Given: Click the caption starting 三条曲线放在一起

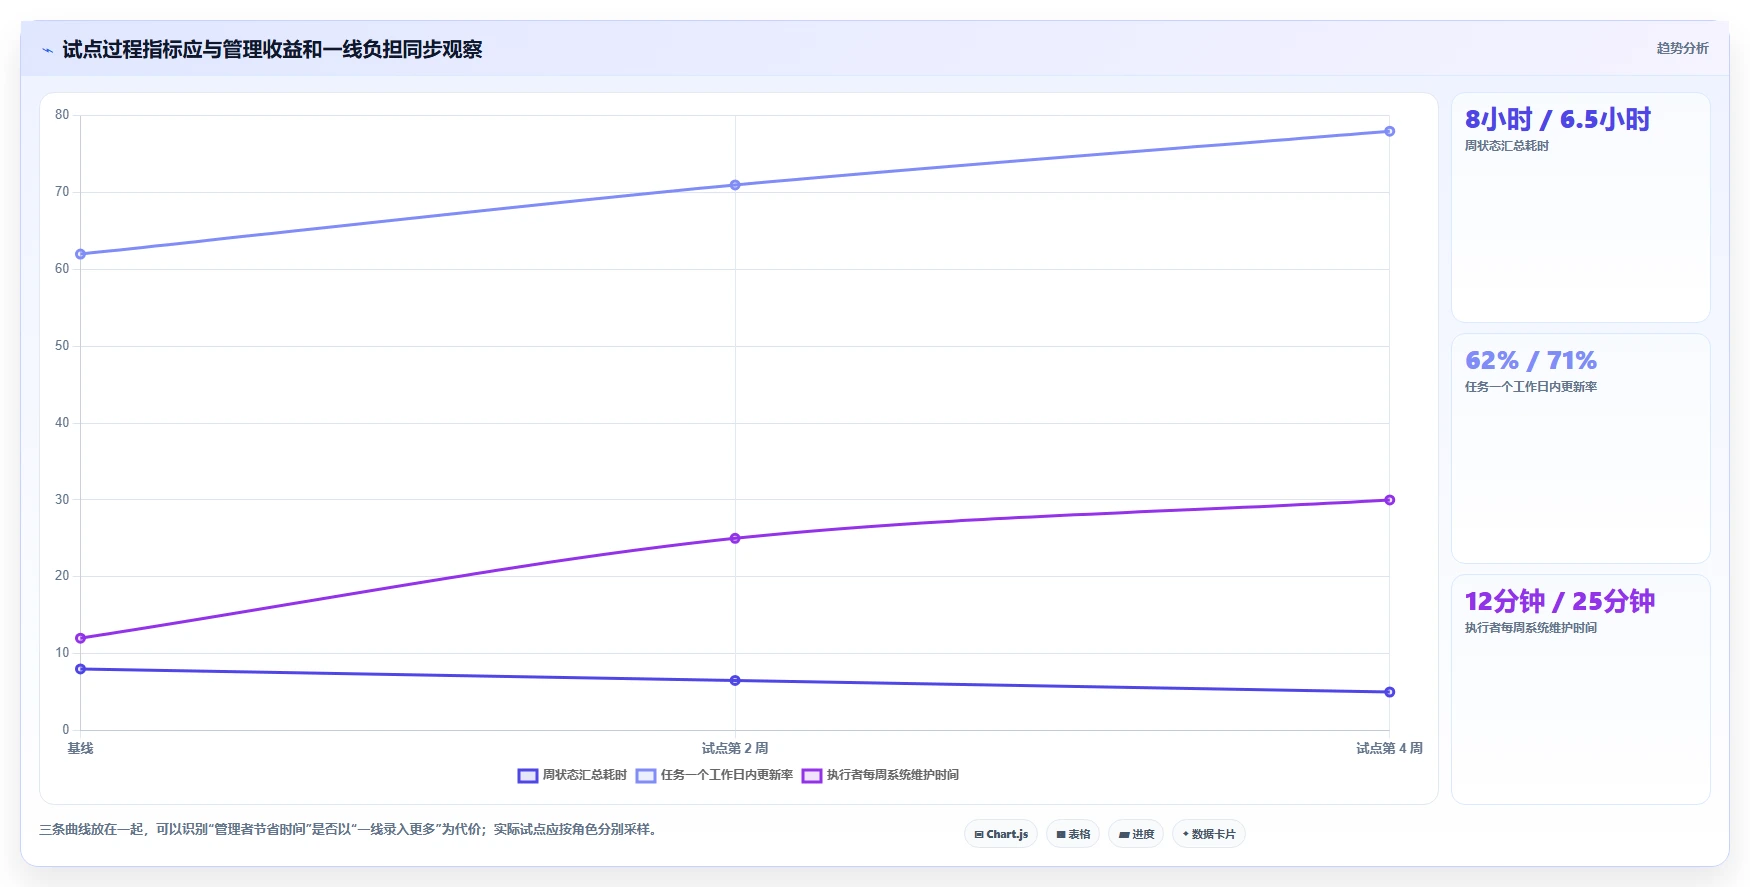Looking at the screenshot, I should tap(350, 829).
